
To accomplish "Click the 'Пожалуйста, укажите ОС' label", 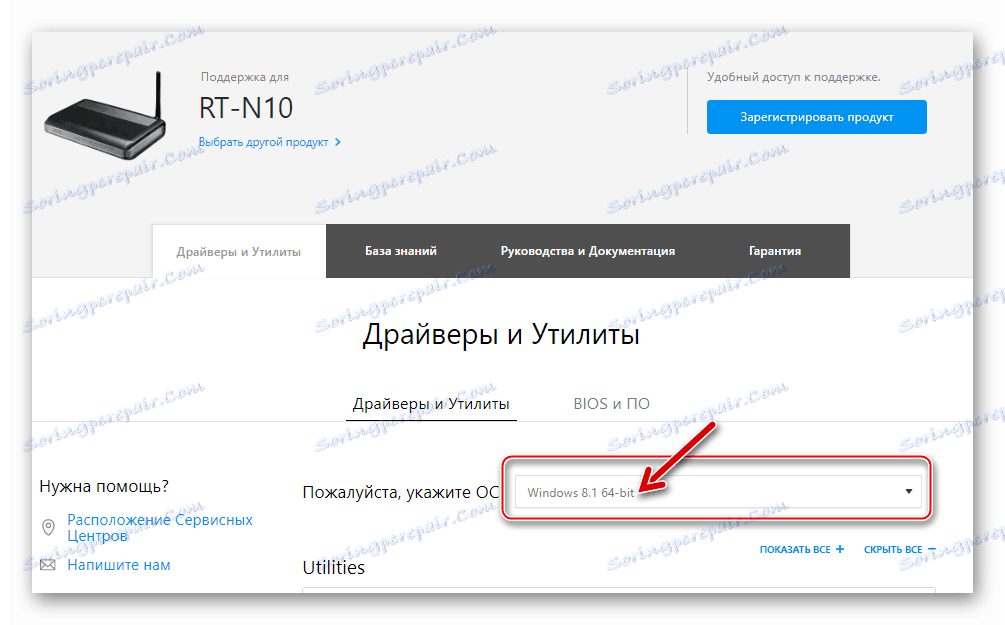I will click(401, 492).
